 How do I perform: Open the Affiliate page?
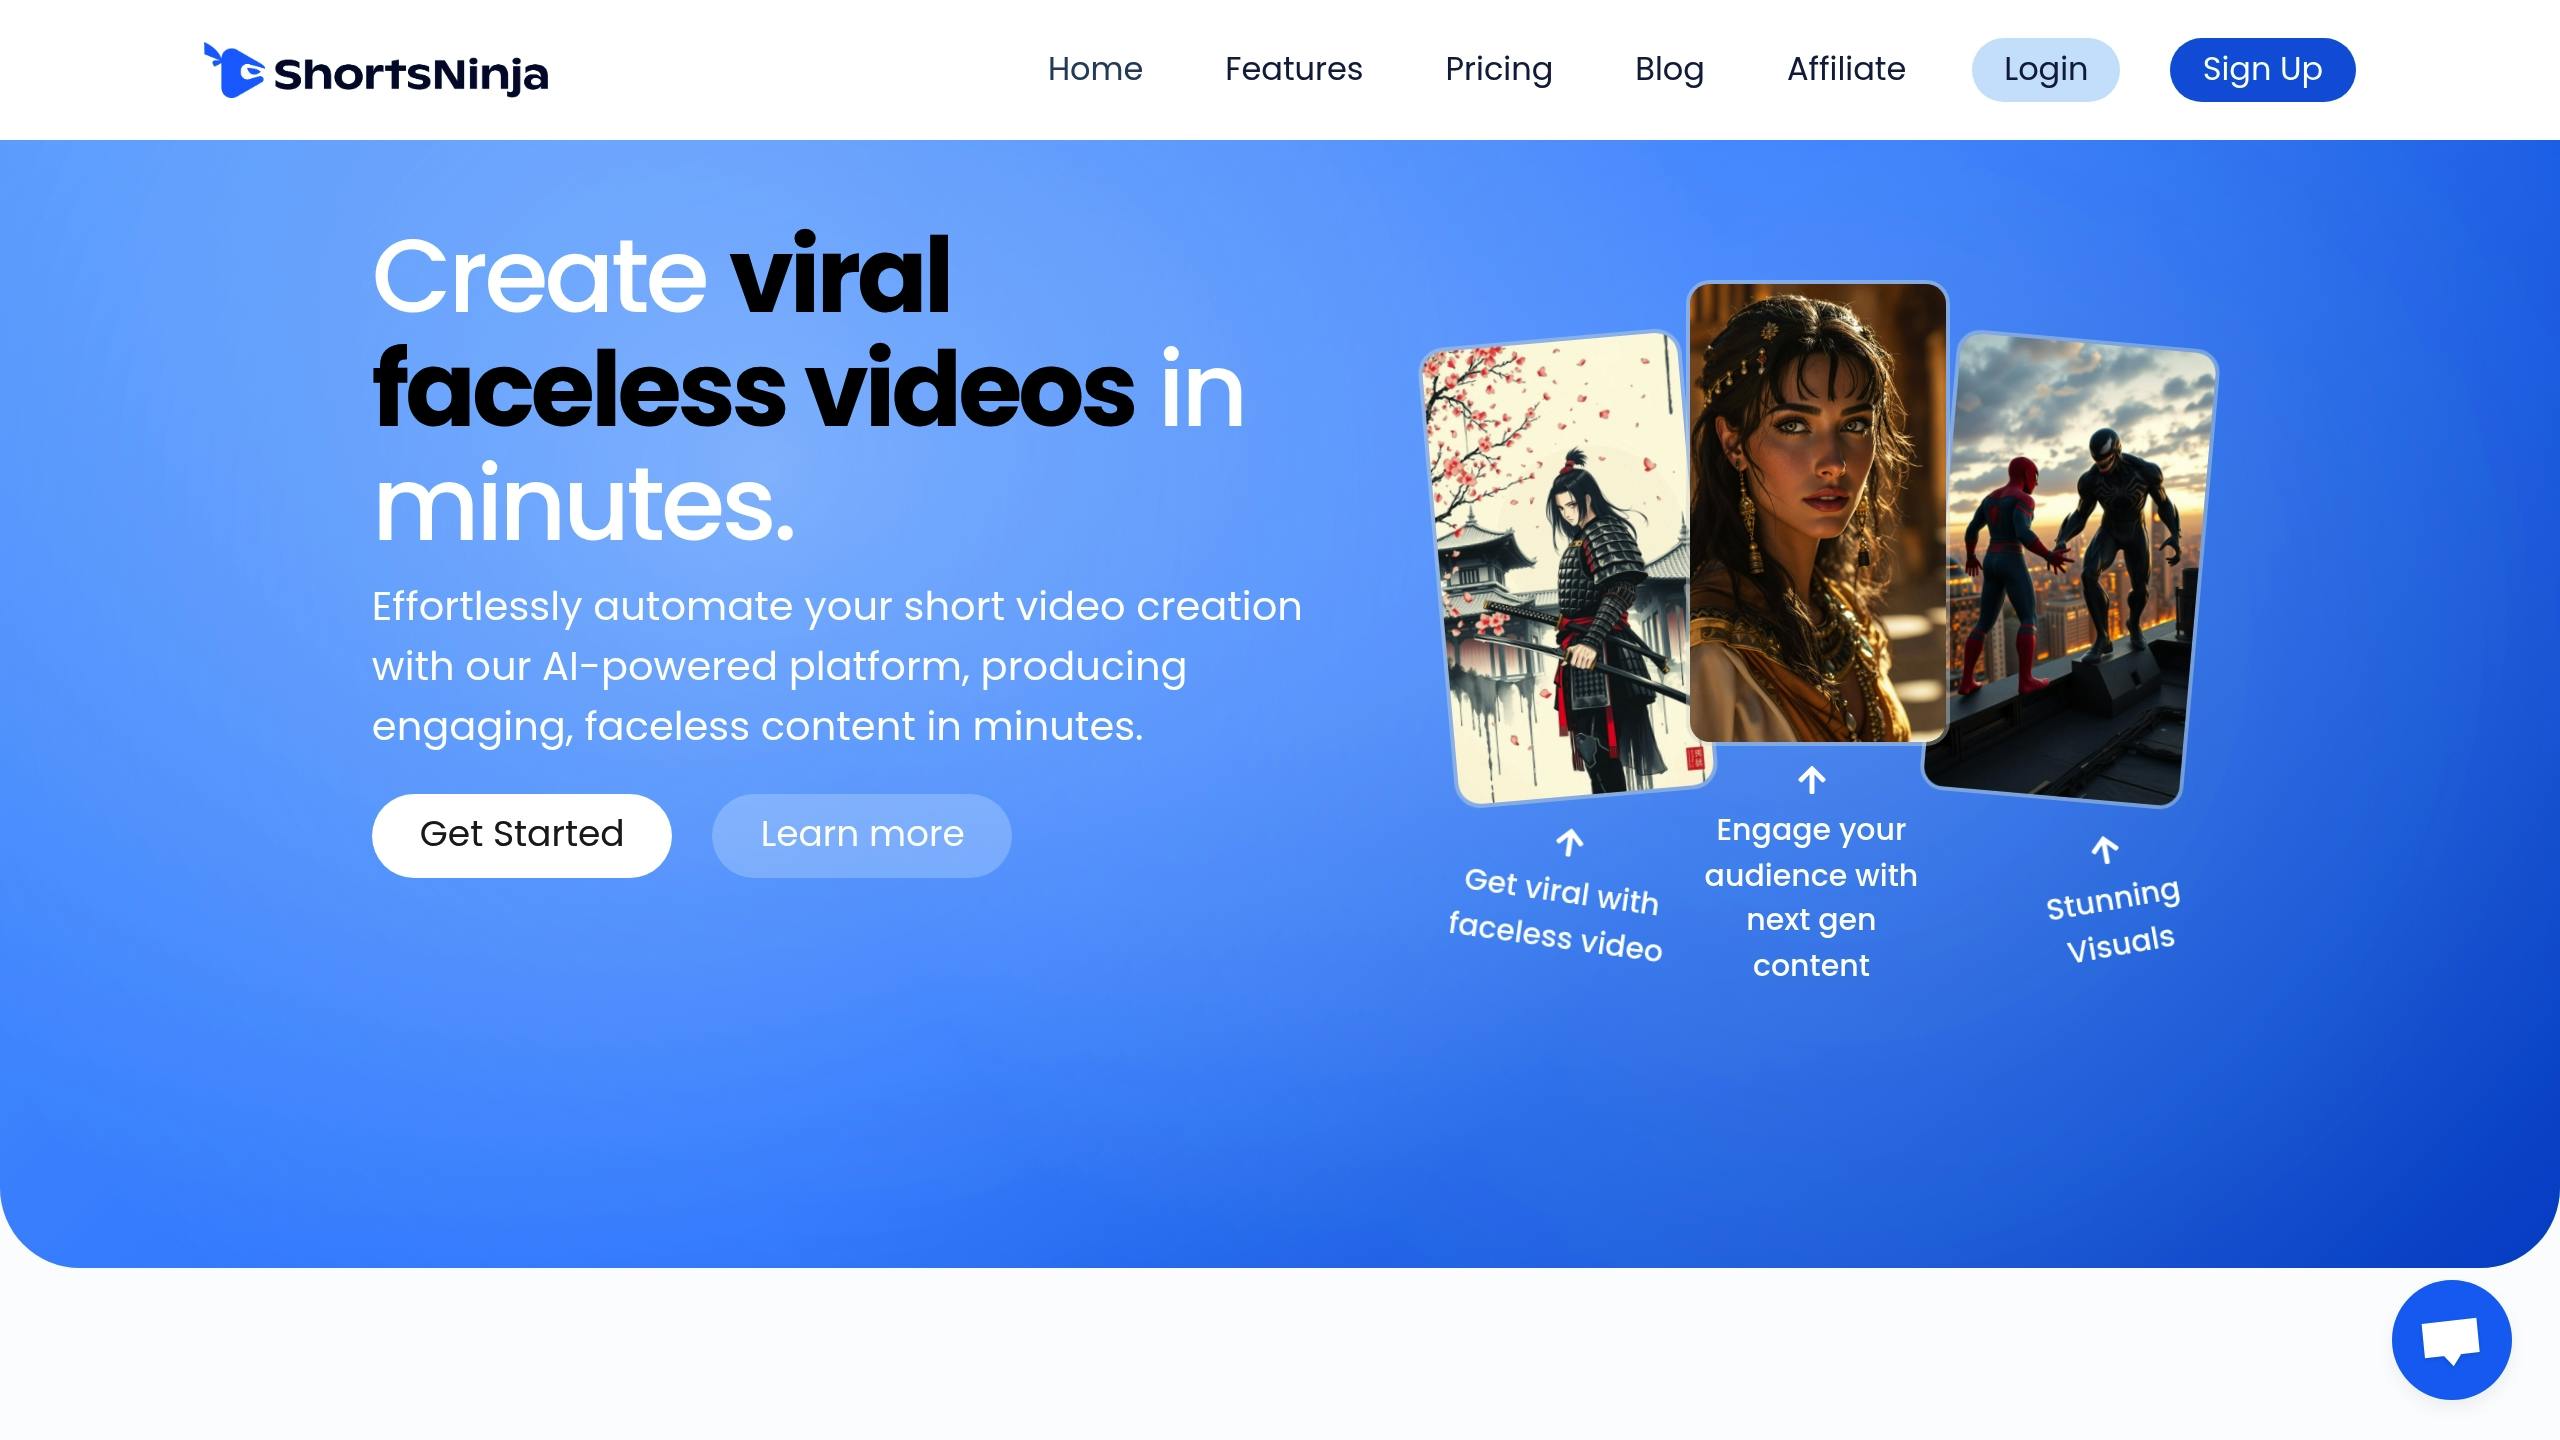click(x=1846, y=69)
